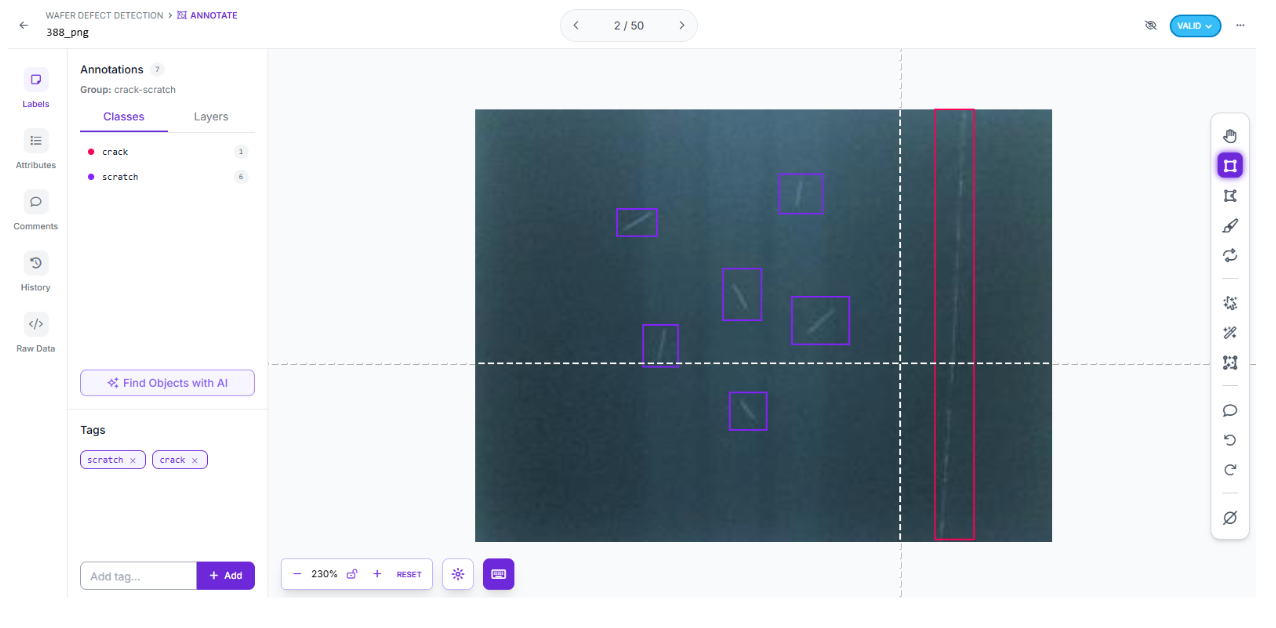Zoom in with the plus button
The height and width of the screenshot is (628, 1276).
377,574
